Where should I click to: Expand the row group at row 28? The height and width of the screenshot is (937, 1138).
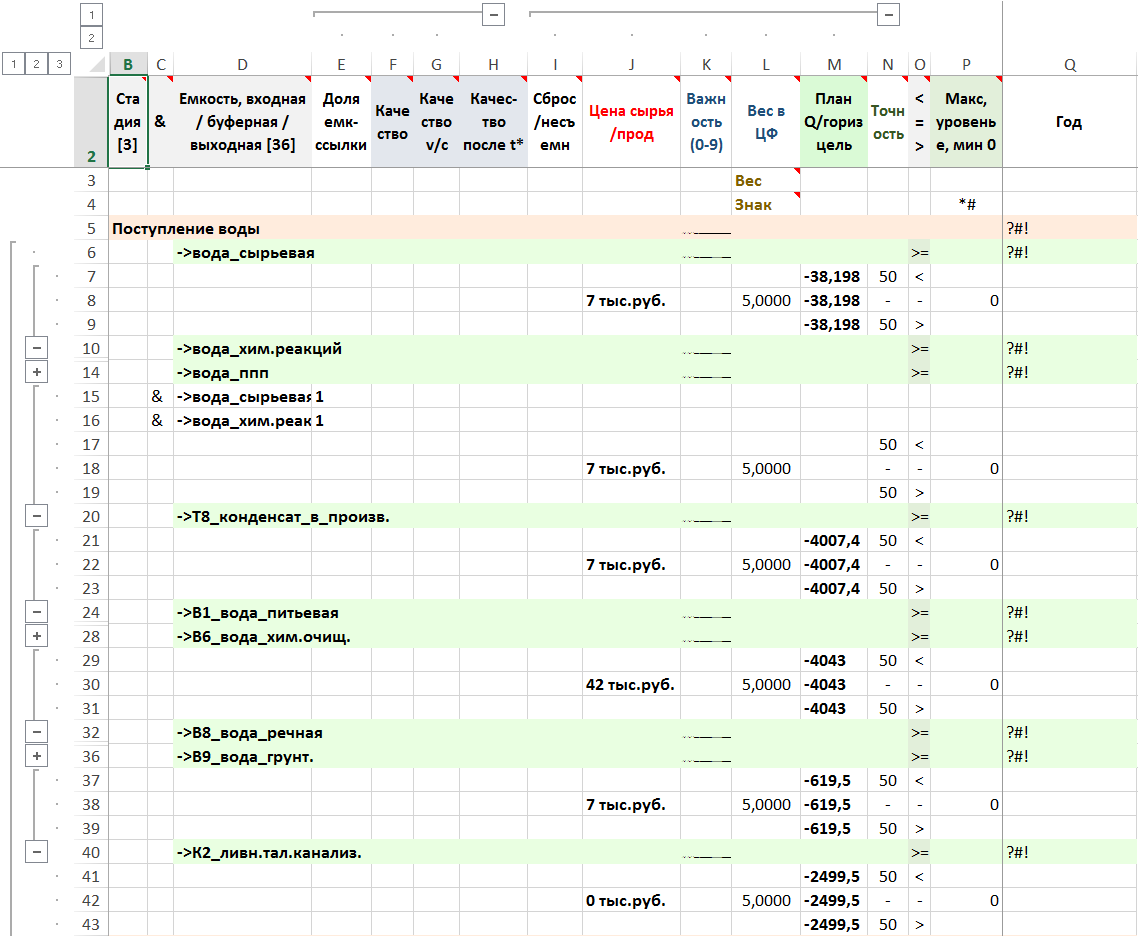point(36,636)
